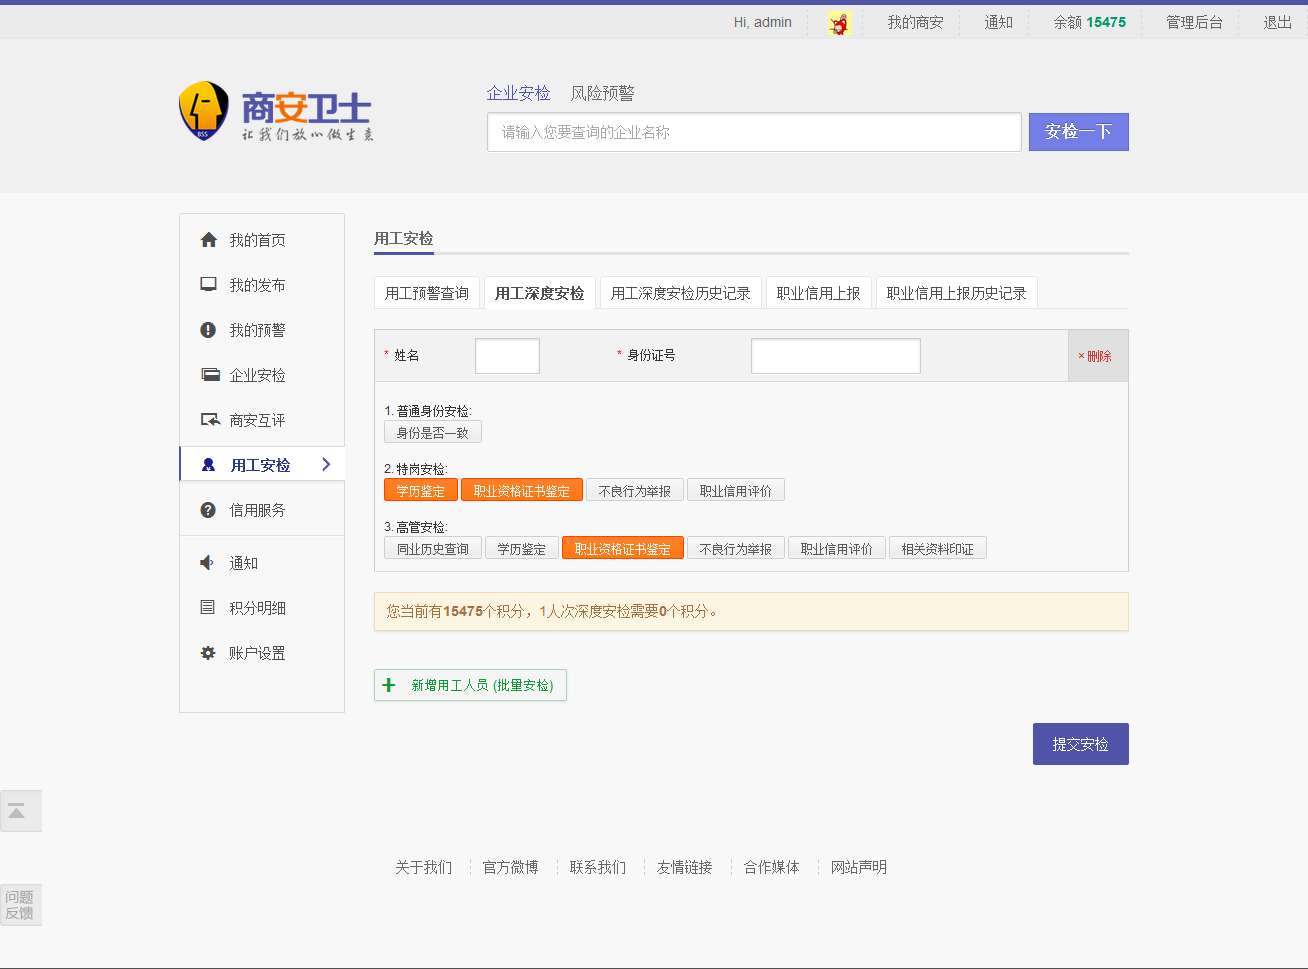Toggle 不良行为举报 under 特岗安检
The image size is (1308, 969).
(635, 490)
